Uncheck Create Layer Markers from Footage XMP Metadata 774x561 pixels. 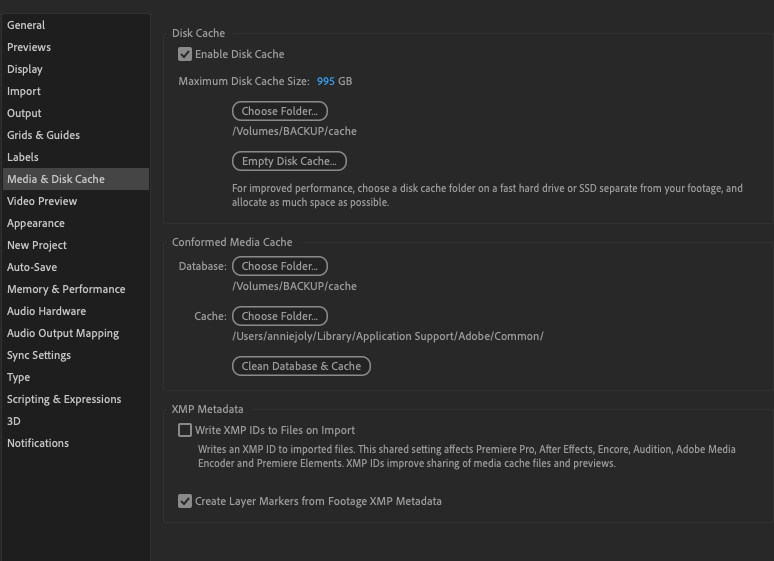click(185, 501)
